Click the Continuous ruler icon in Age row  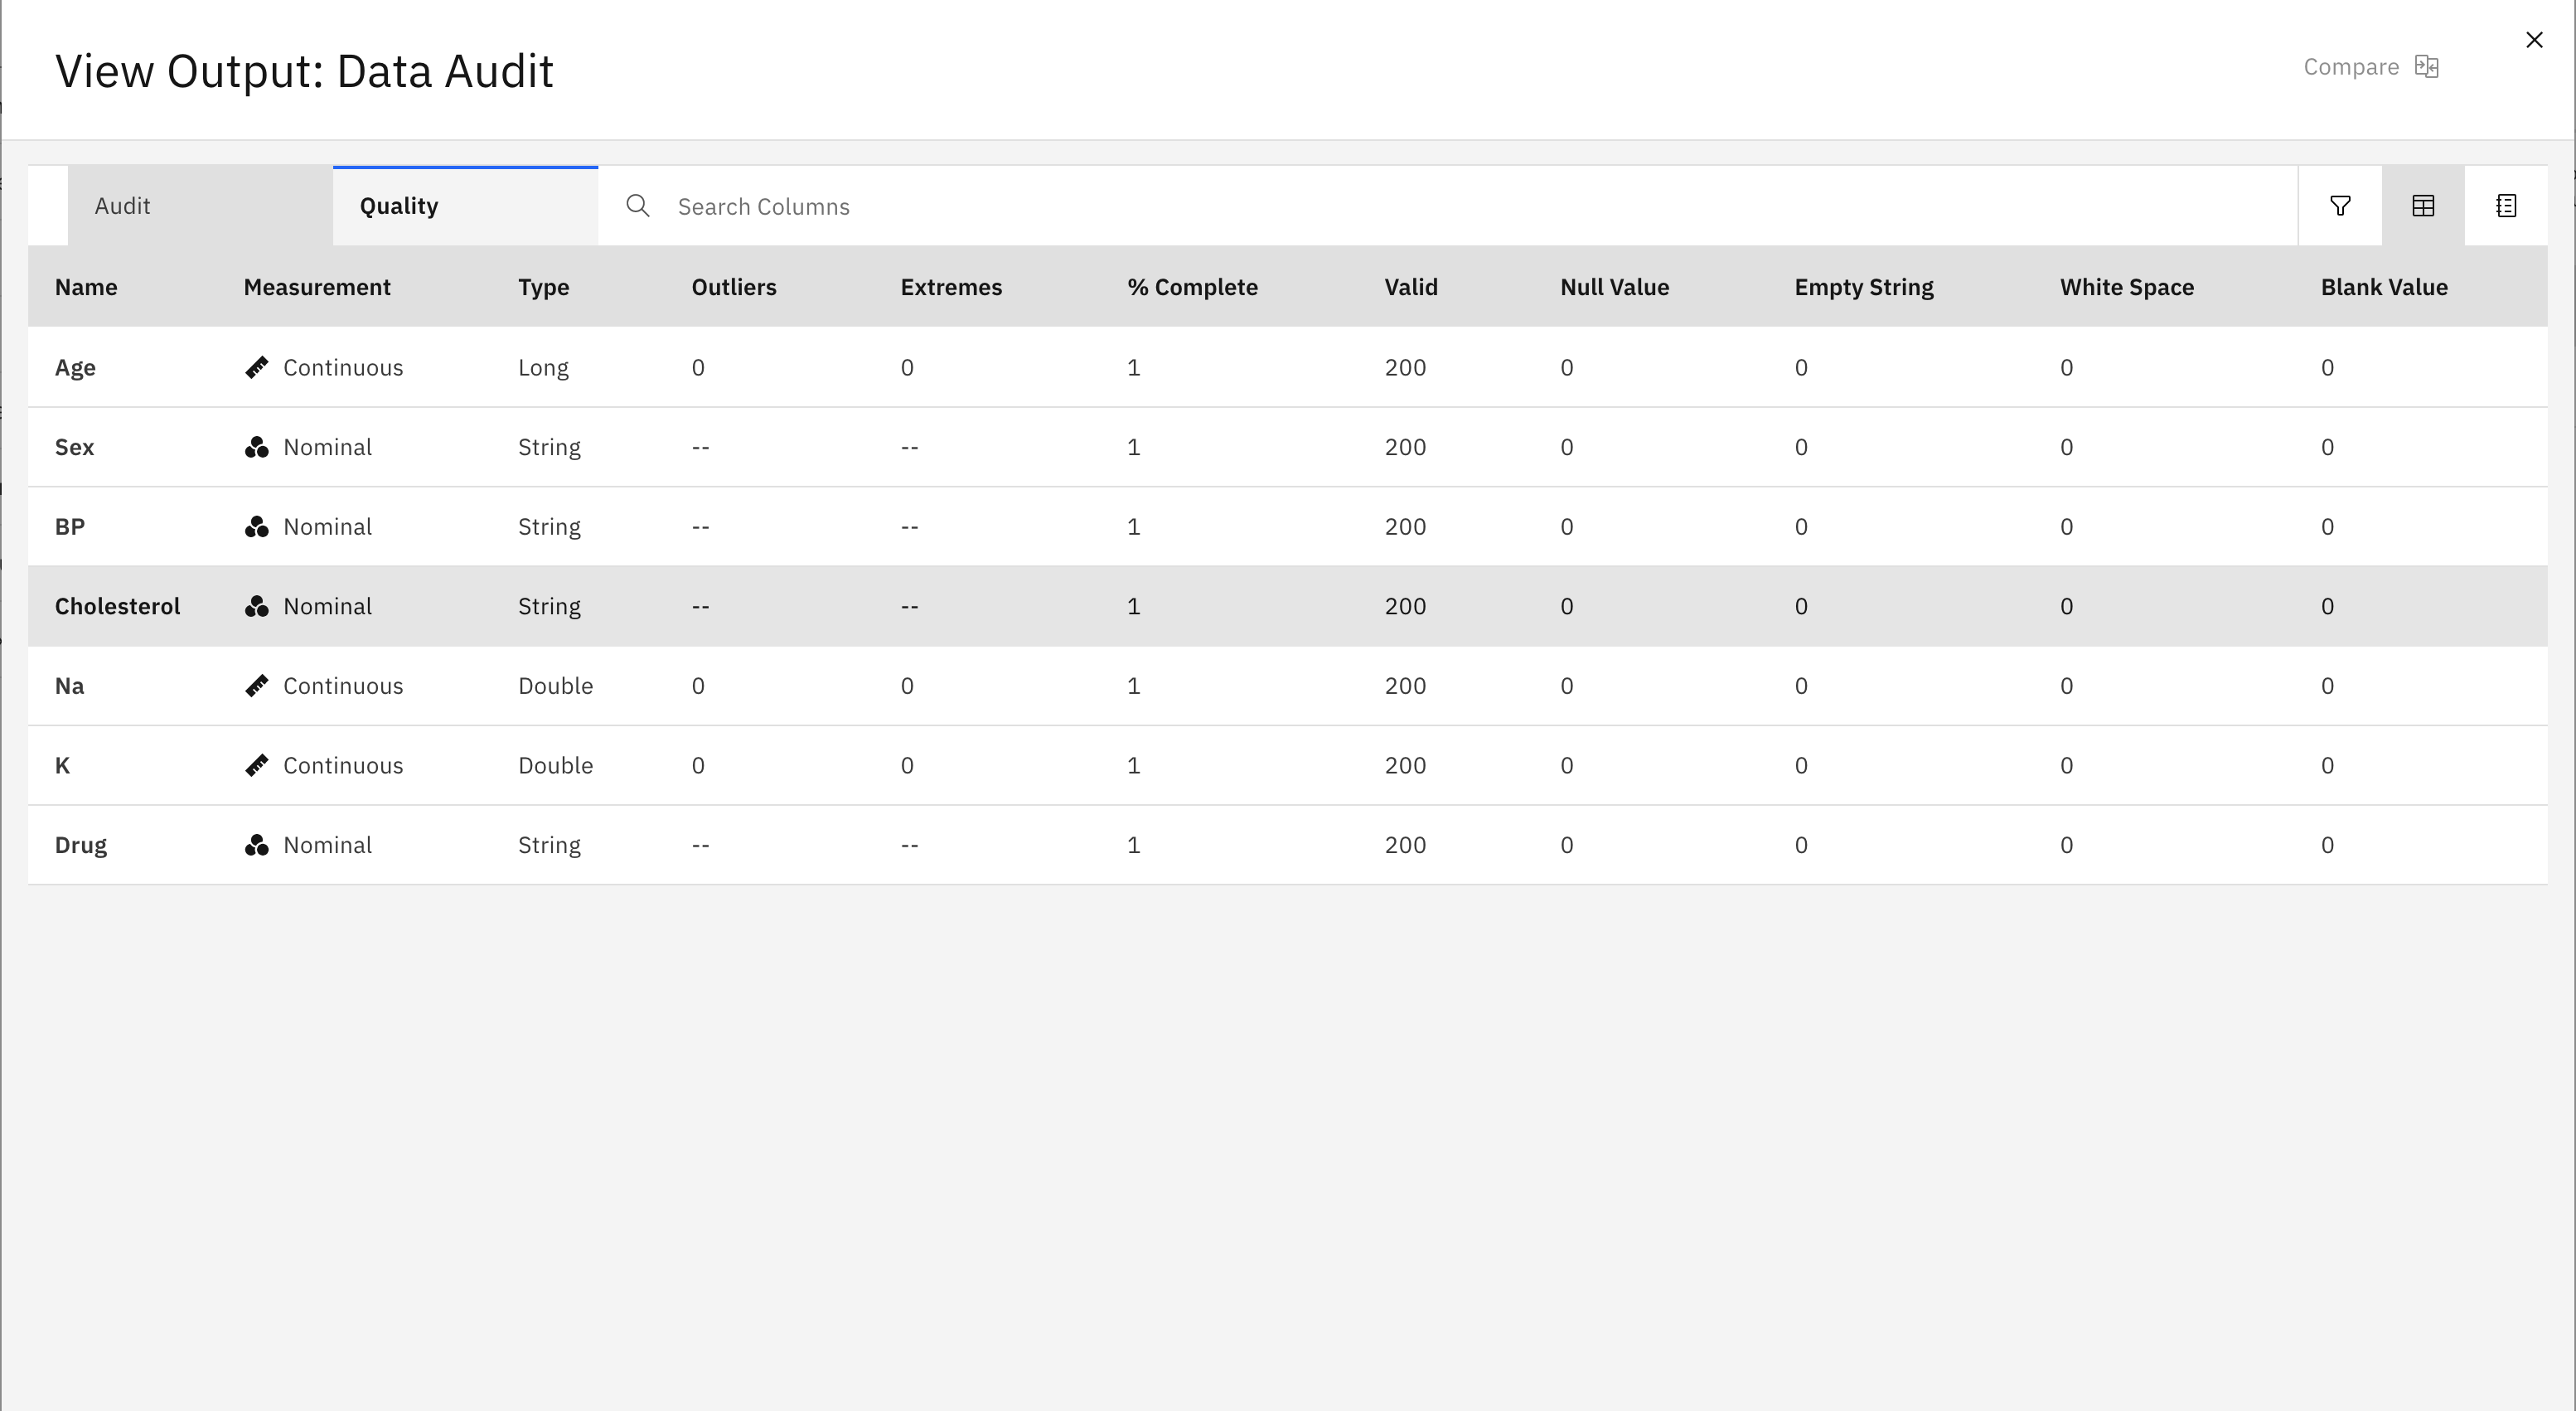257,367
